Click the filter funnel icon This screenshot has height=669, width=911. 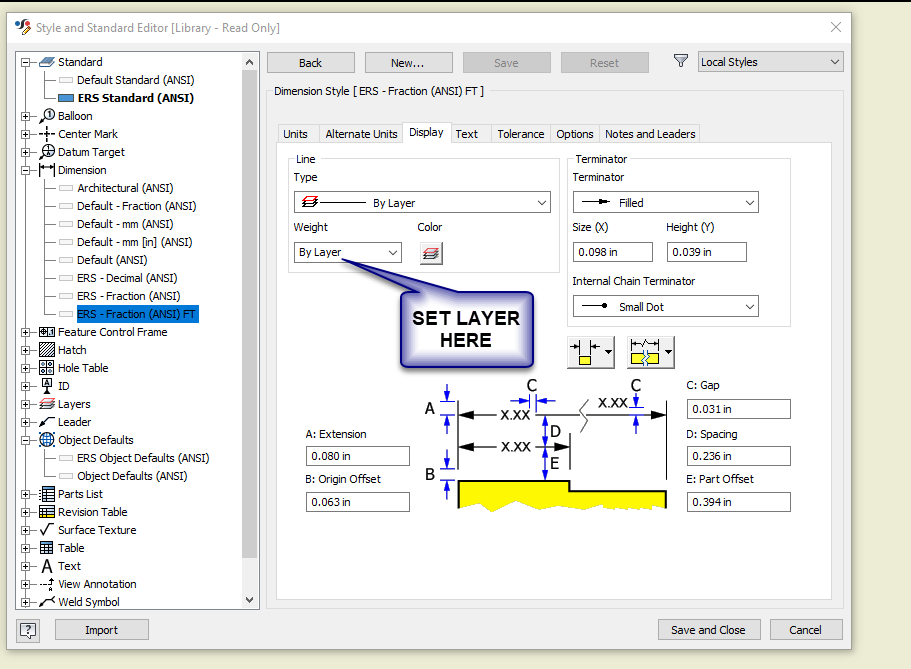(x=681, y=60)
